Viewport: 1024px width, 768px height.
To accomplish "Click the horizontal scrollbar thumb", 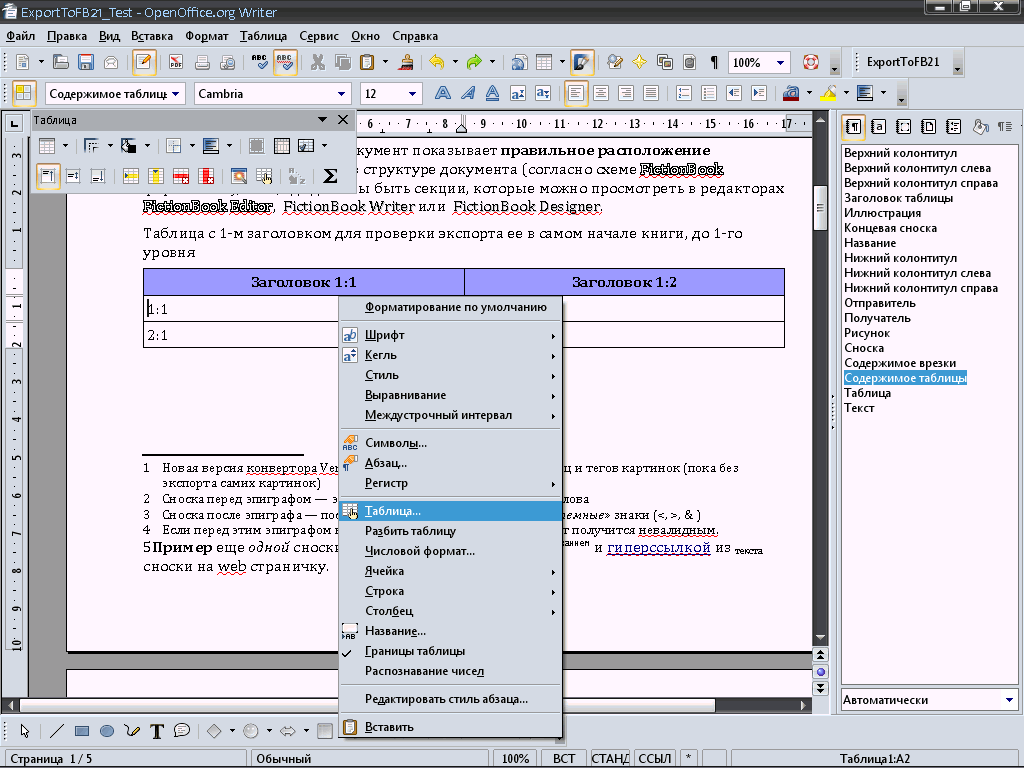I will click(367, 705).
